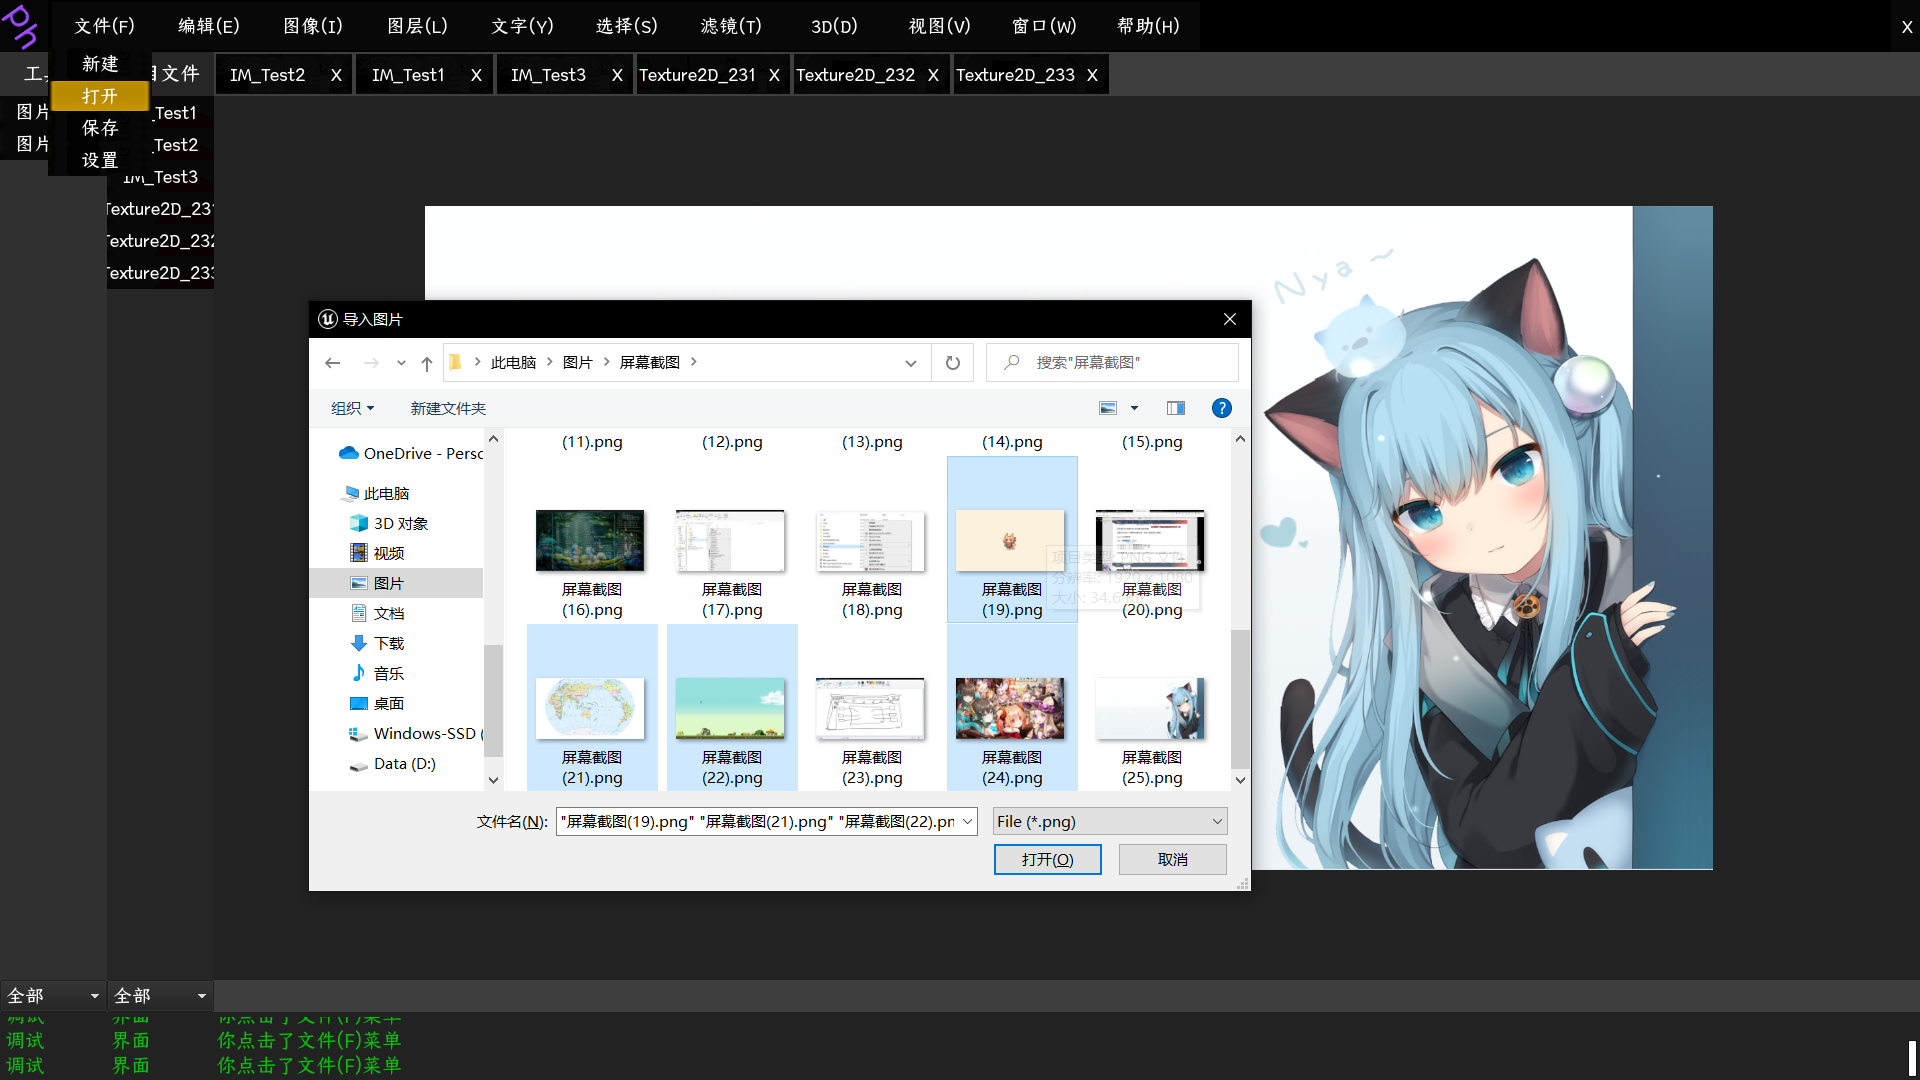Select 图片 folder in sidebar
This screenshot has height=1080, width=1920.
377,583
